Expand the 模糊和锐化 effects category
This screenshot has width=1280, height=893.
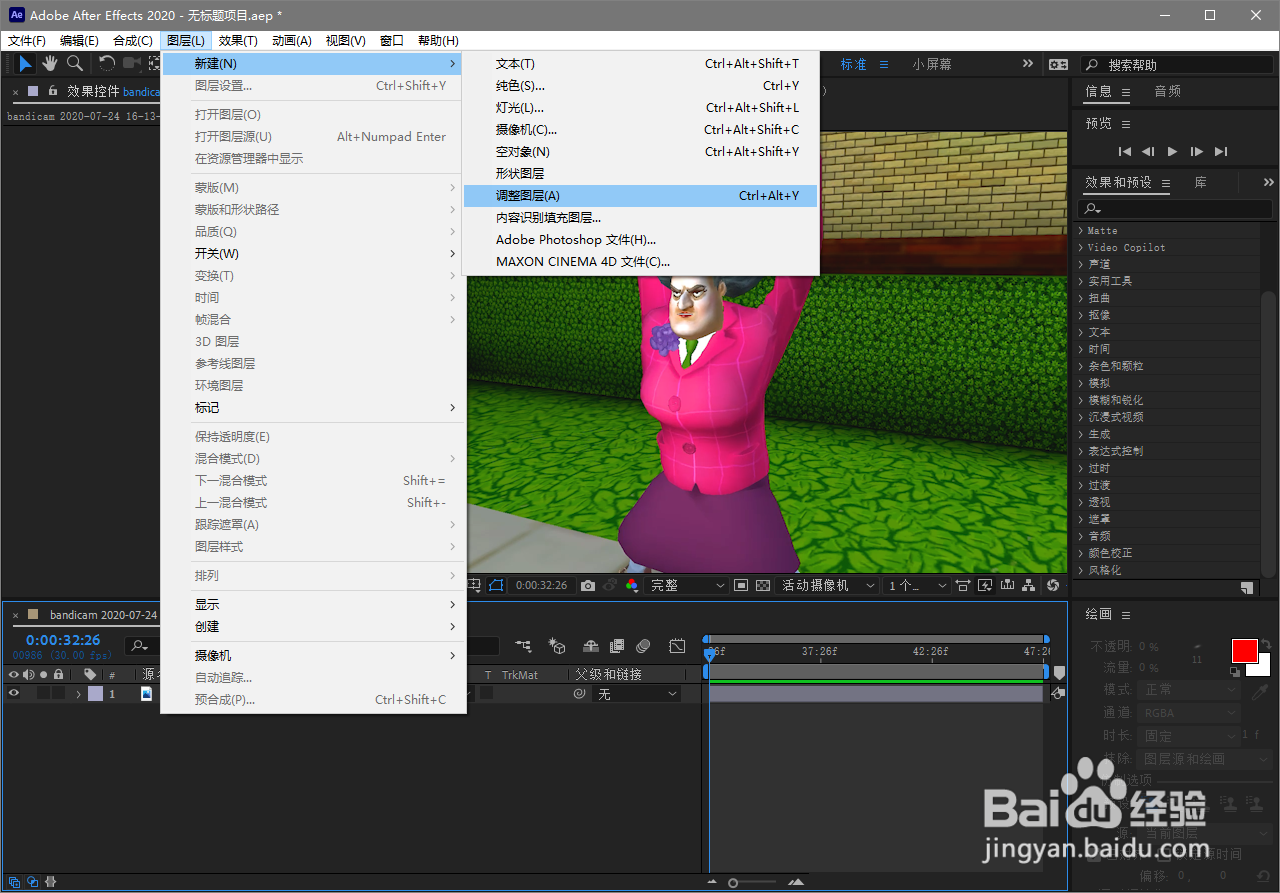tap(1081, 400)
